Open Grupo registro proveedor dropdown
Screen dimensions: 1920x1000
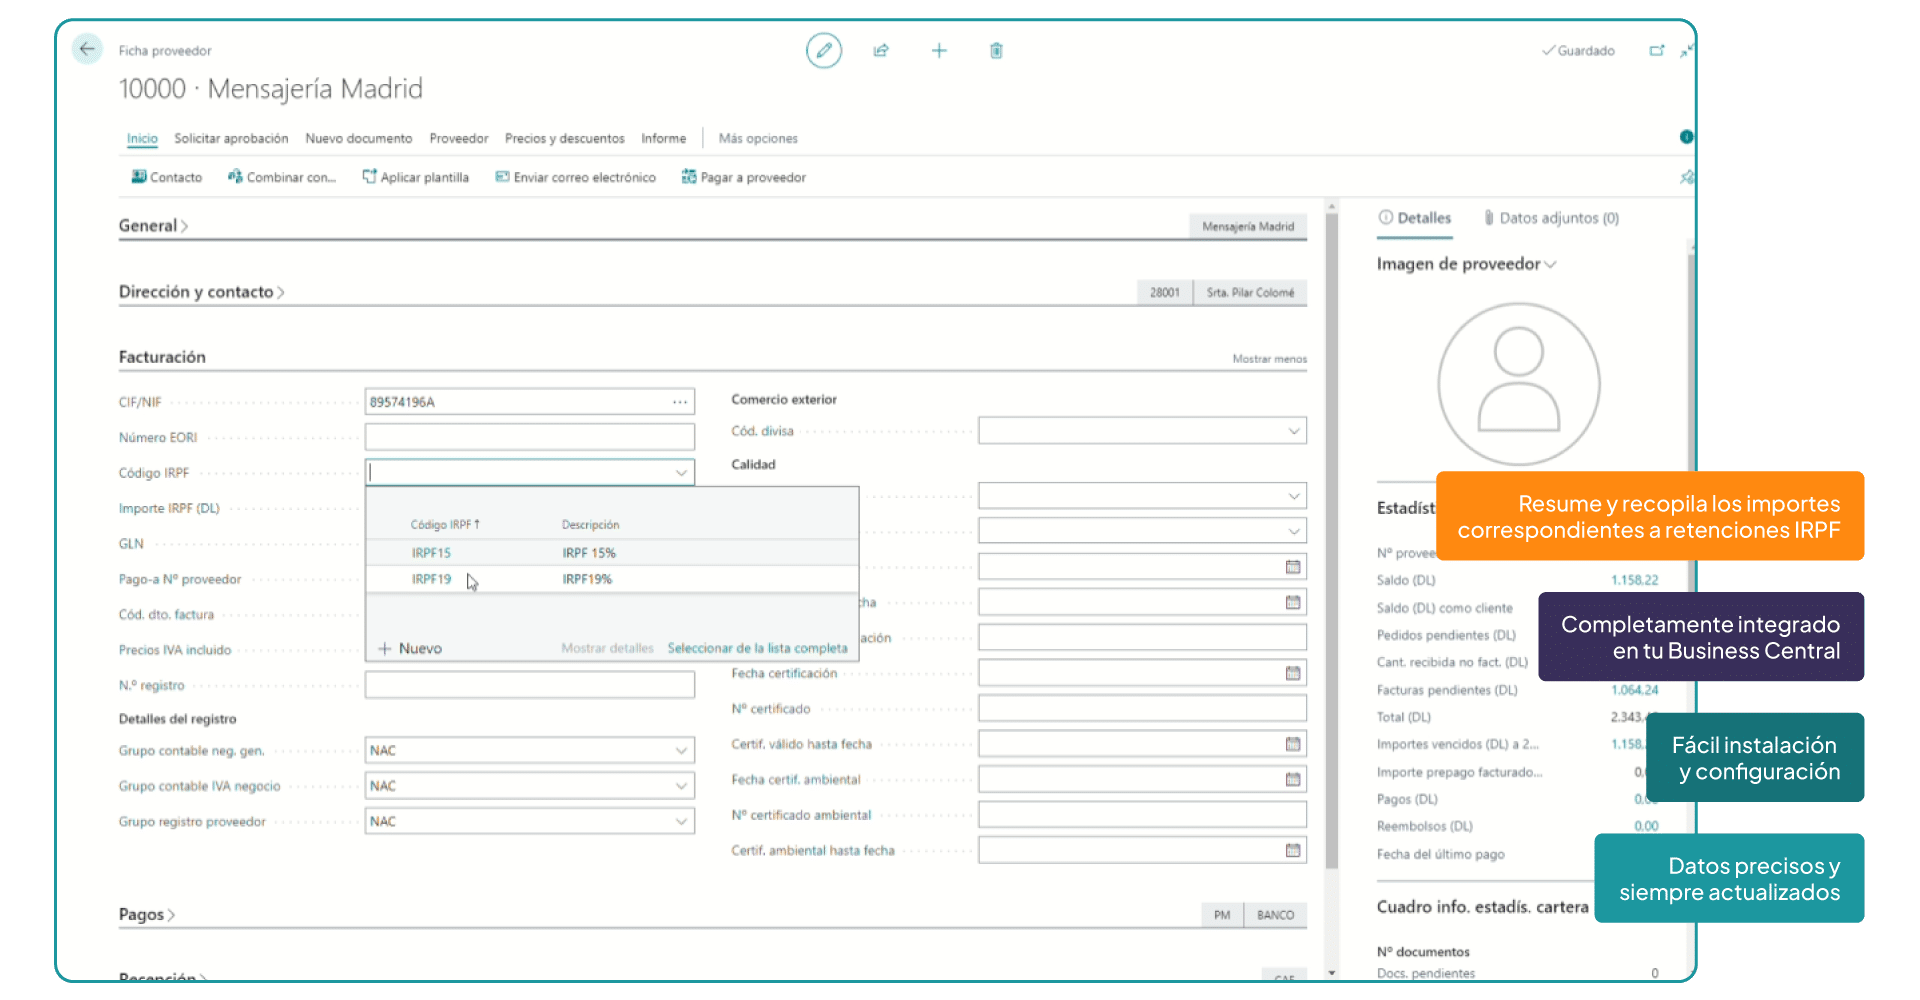click(681, 821)
